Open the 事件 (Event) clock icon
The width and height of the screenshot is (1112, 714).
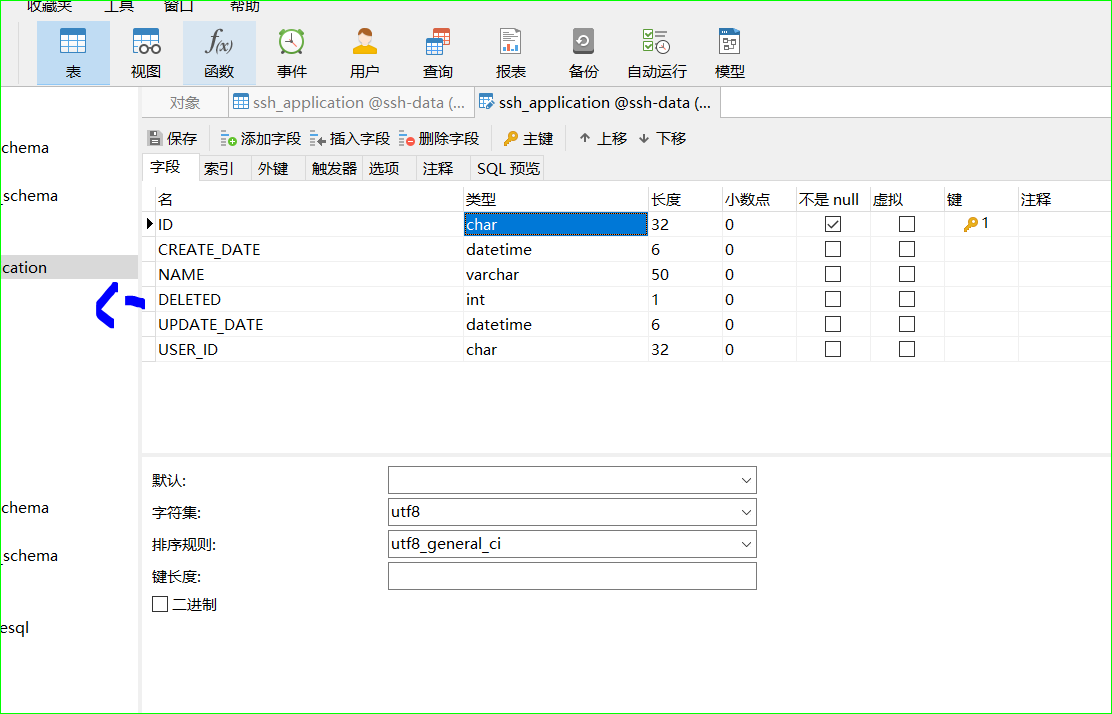pos(291,53)
